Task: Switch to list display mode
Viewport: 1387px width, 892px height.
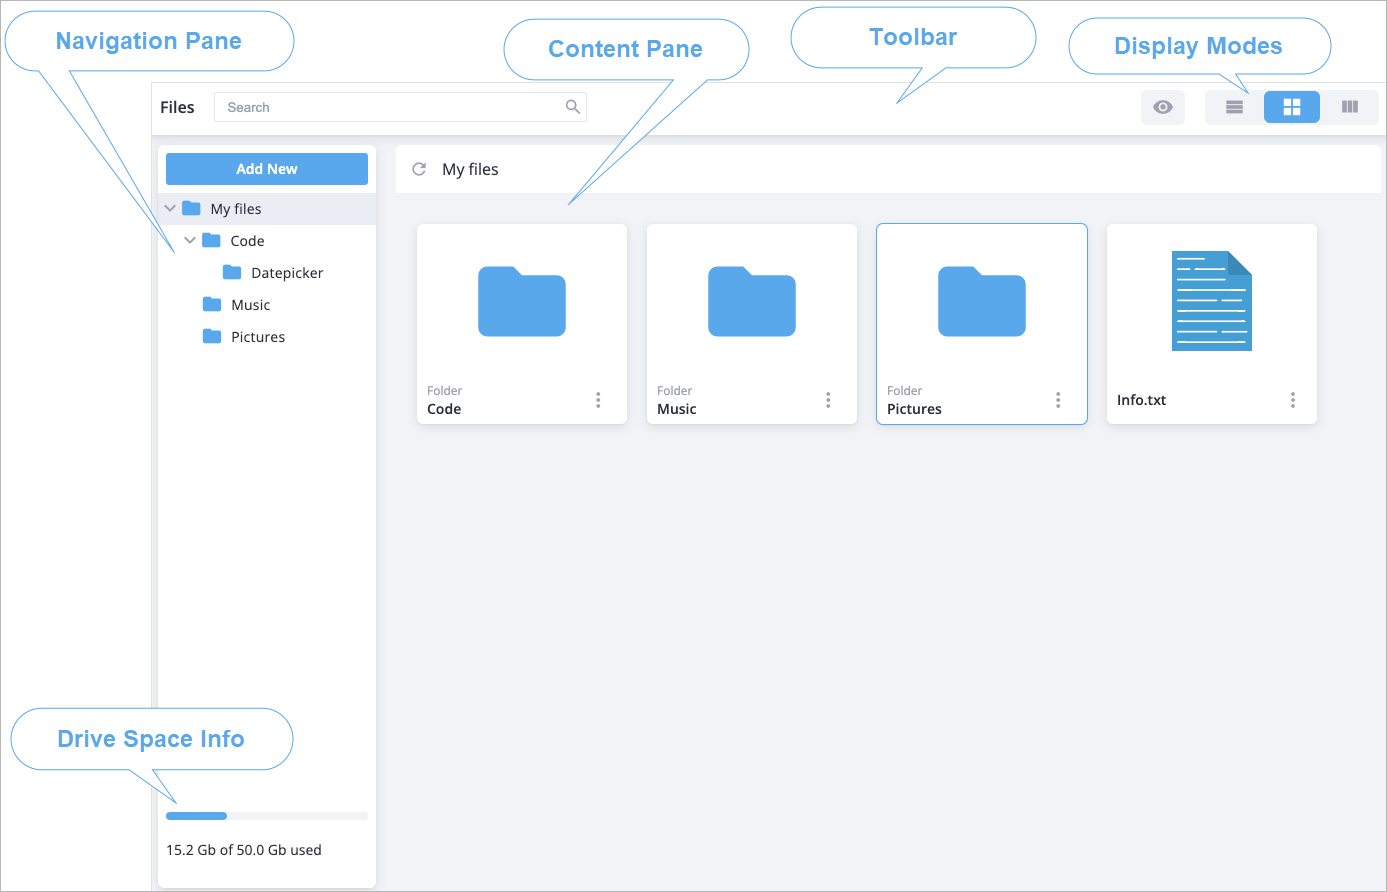Action: coord(1234,107)
